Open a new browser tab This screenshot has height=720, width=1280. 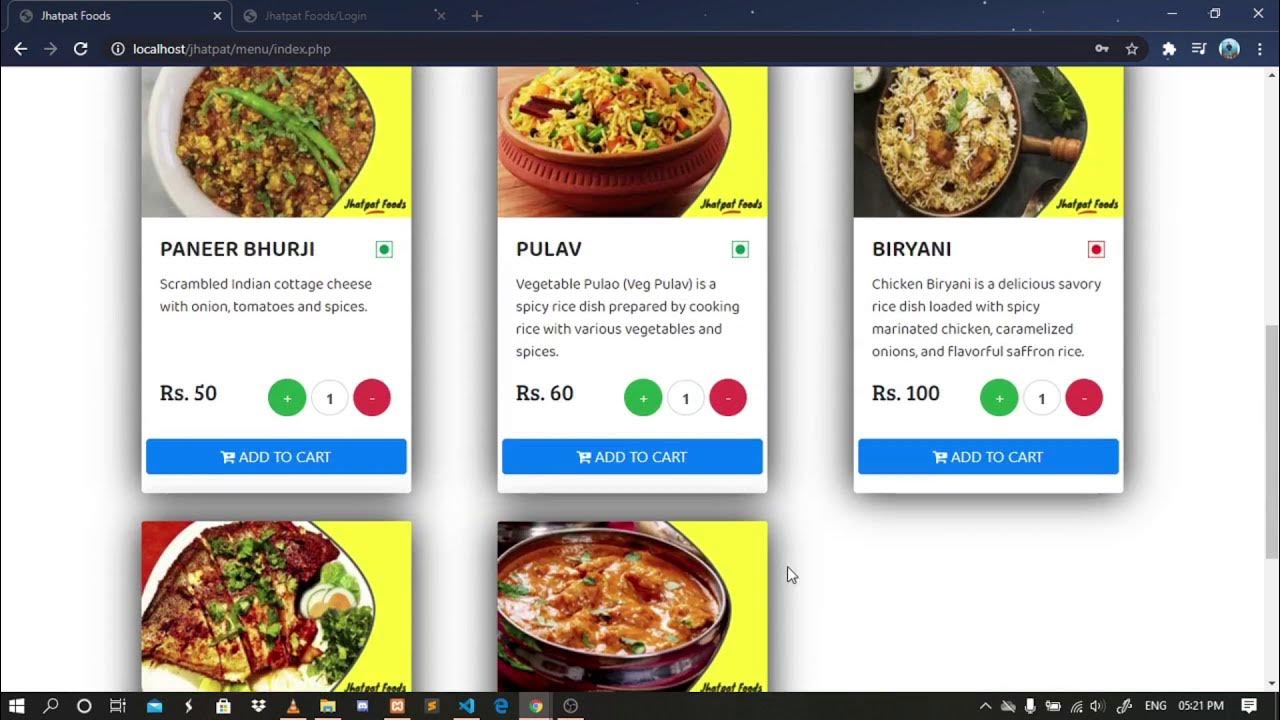(477, 16)
